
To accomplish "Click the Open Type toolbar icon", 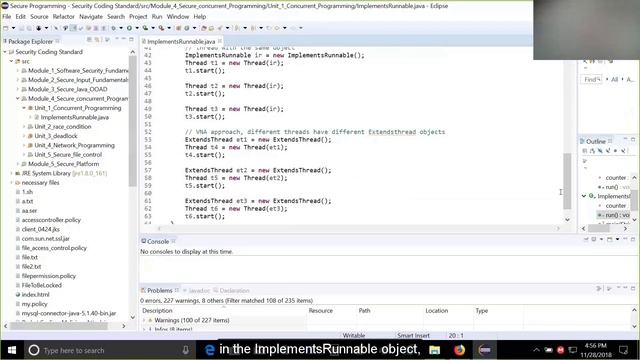I will [204, 28].
